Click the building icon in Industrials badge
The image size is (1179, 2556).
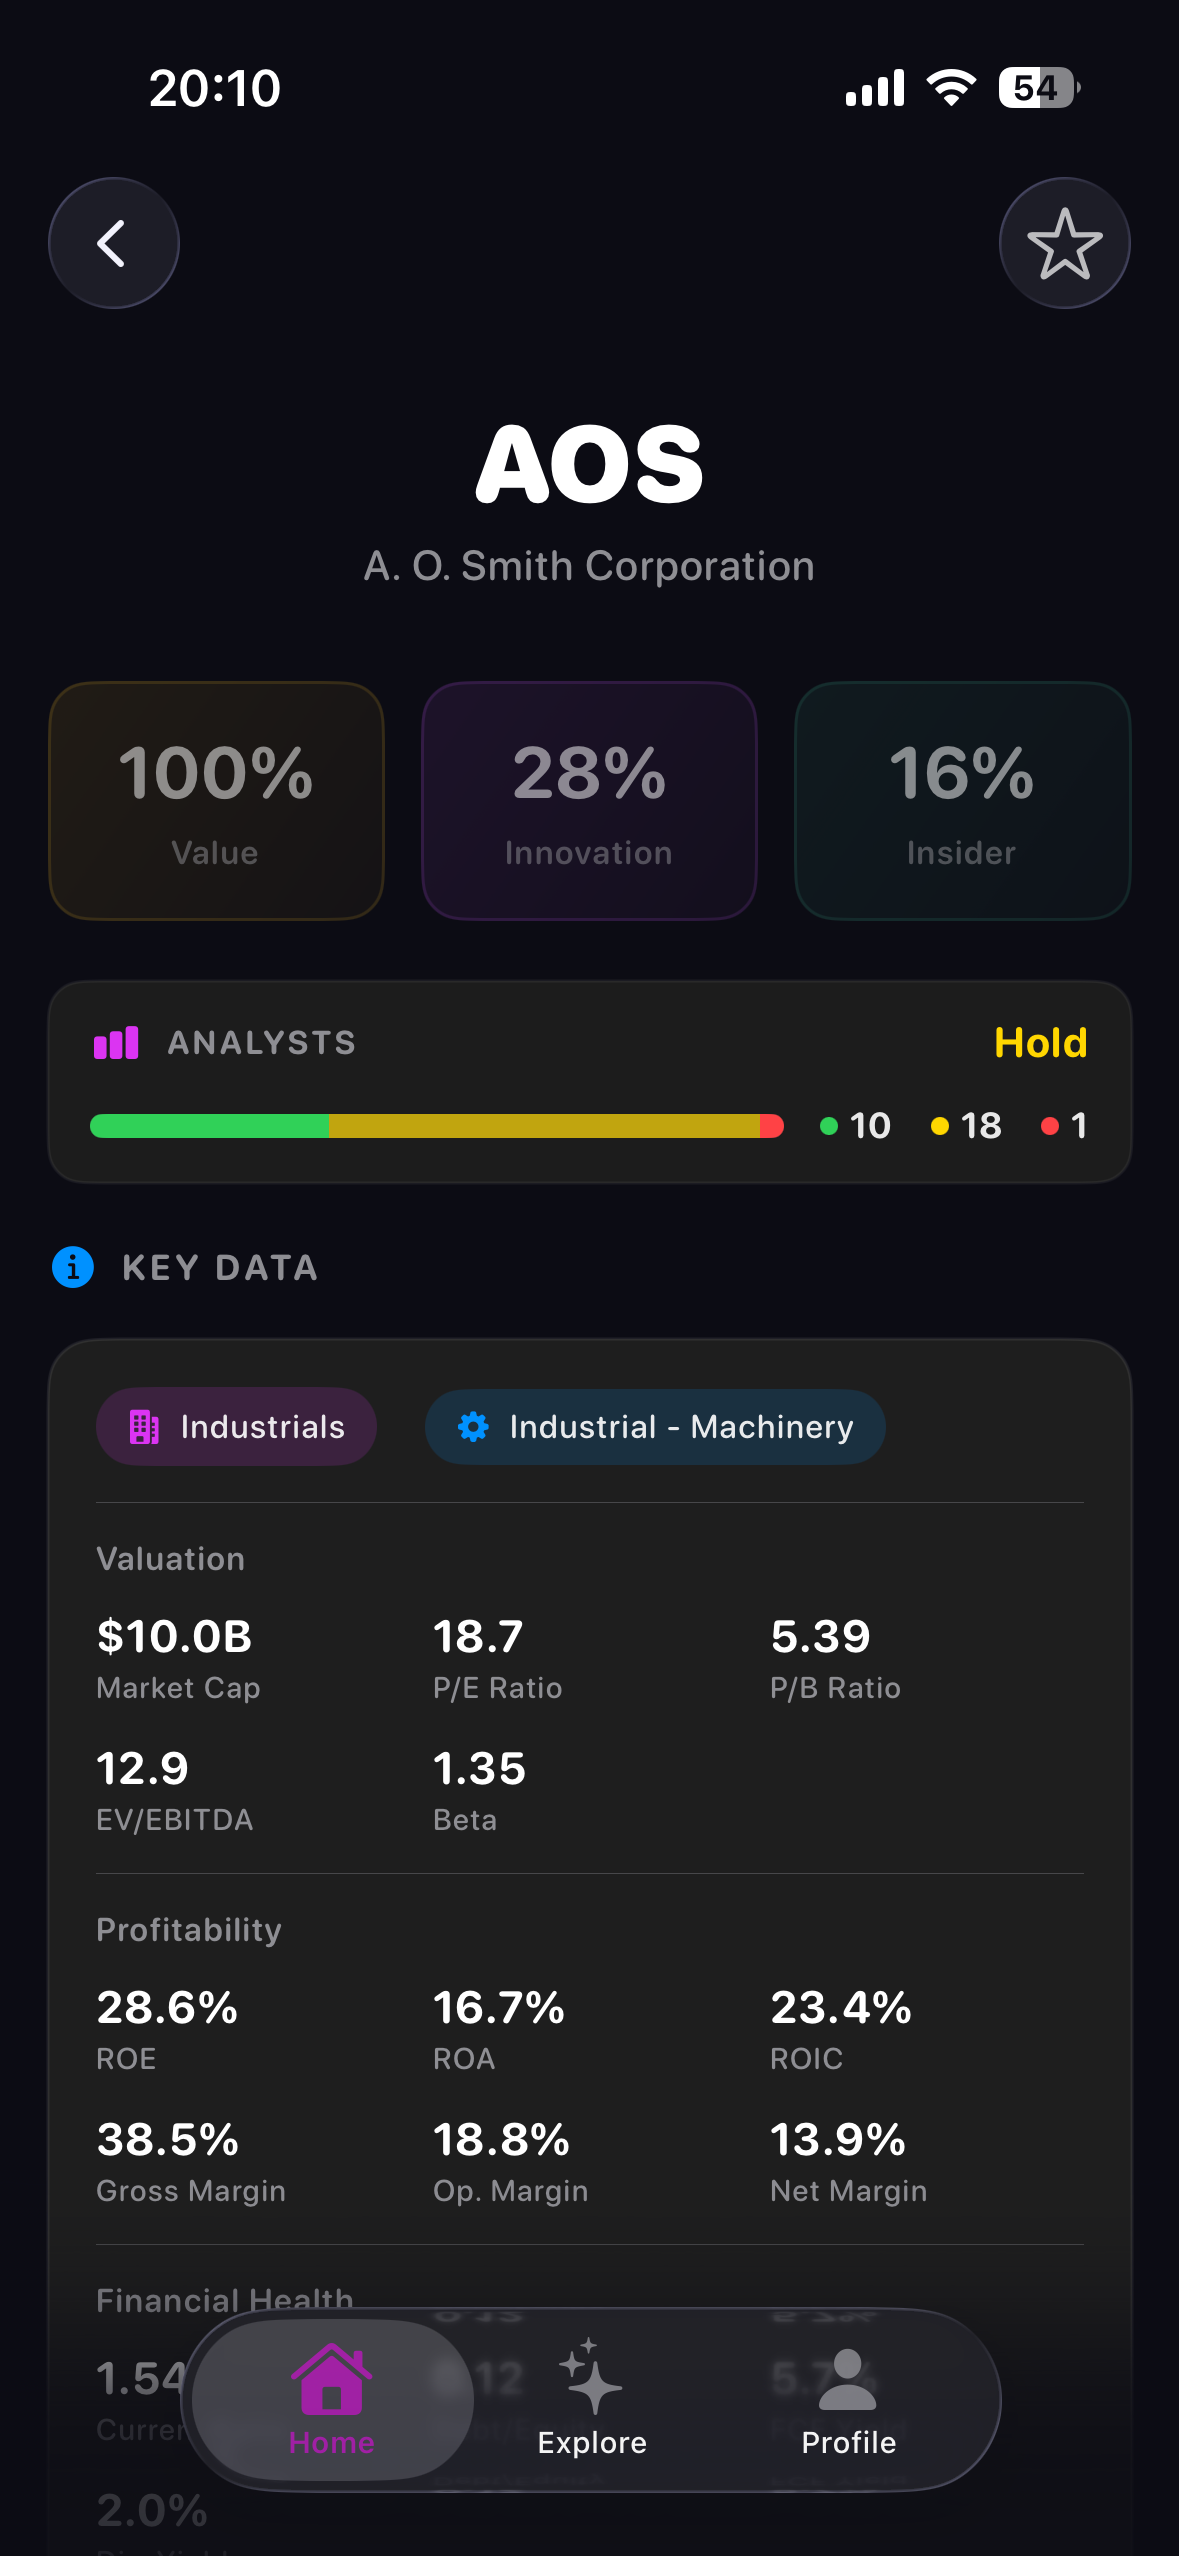pyautogui.click(x=146, y=1427)
